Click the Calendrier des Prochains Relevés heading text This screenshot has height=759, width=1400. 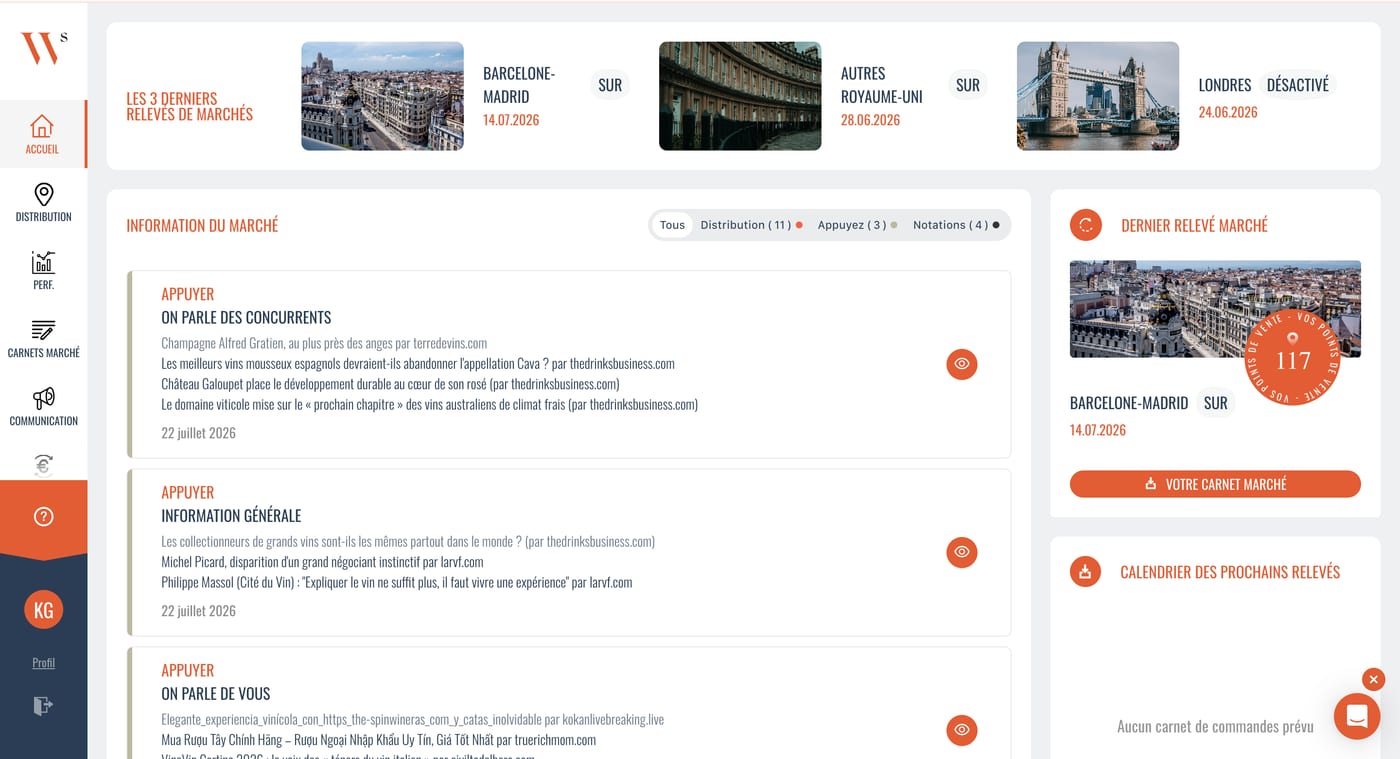tap(1230, 572)
